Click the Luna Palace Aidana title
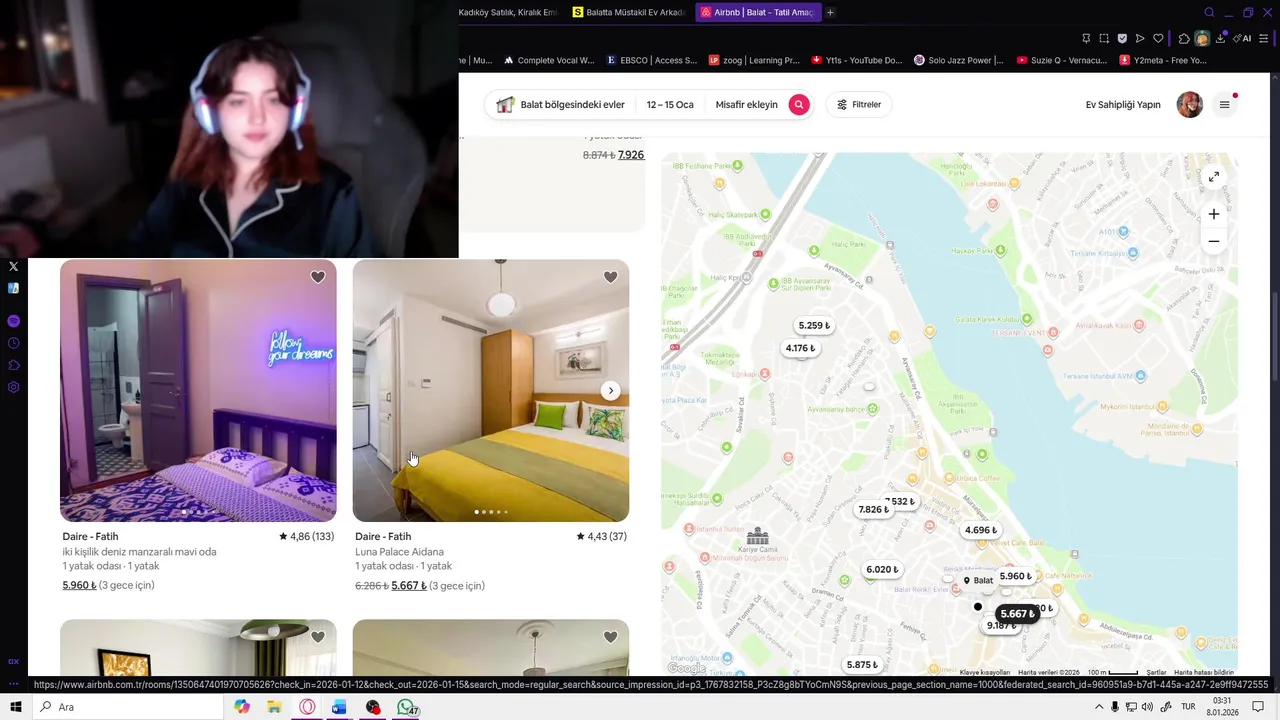The width and height of the screenshot is (1280, 720). tap(399, 551)
